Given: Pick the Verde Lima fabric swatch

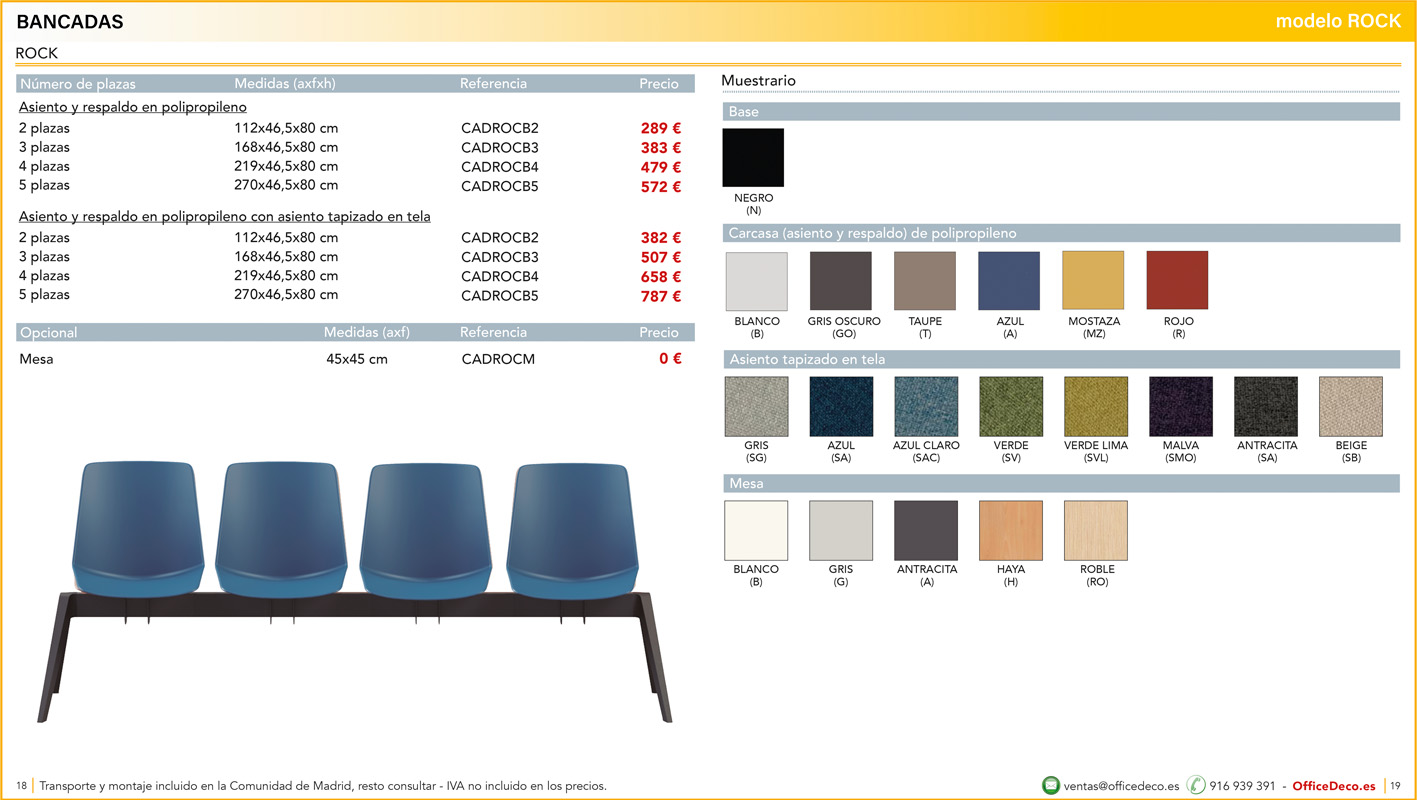Looking at the screenshot, I should coord(1096,406).
